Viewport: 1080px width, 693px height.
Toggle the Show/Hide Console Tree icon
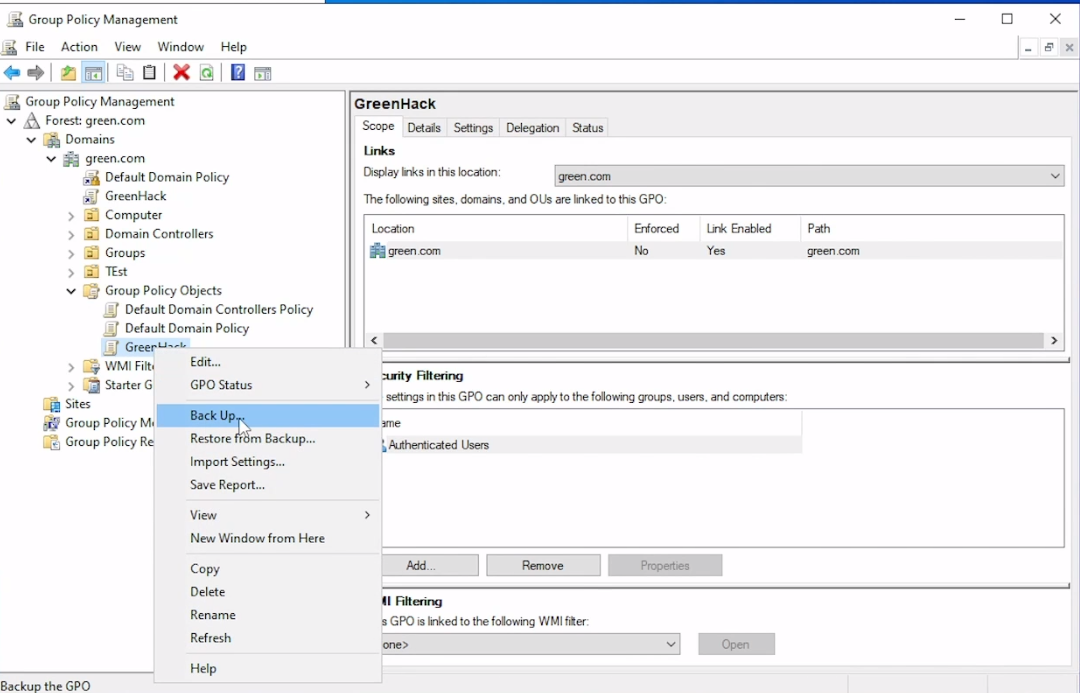(x=93, y=72)
